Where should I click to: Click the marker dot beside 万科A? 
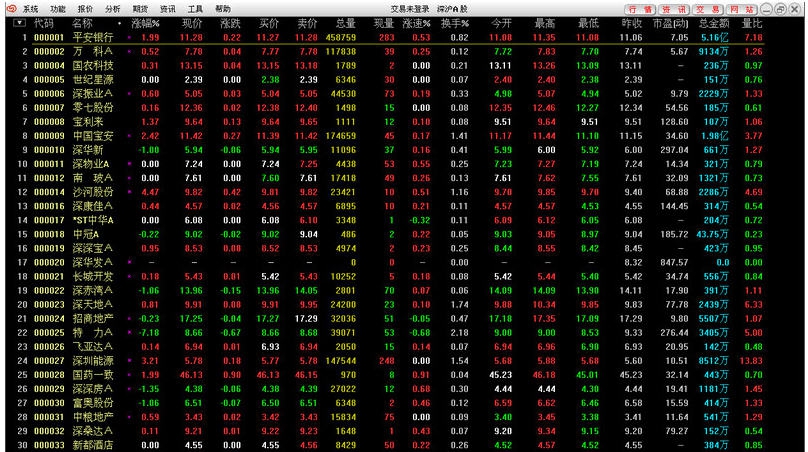pyautogui.click(x=129, y=50)
